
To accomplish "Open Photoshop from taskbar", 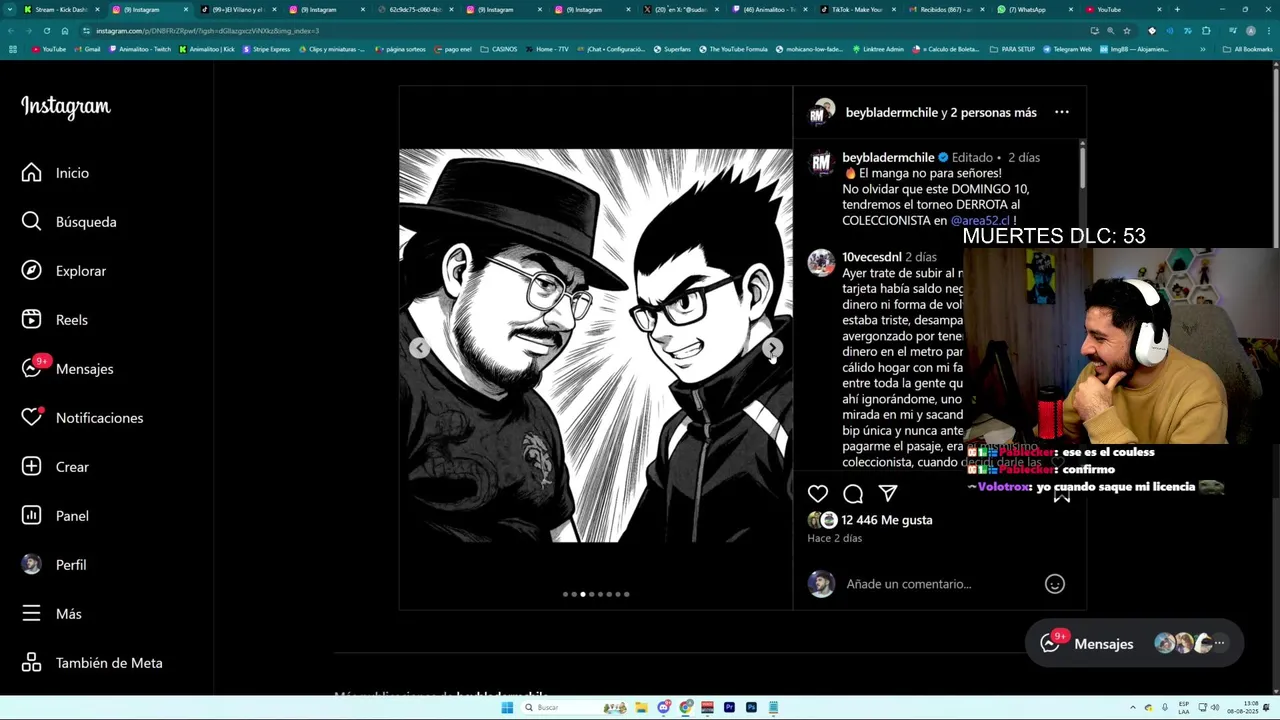I will pos(751,707).
